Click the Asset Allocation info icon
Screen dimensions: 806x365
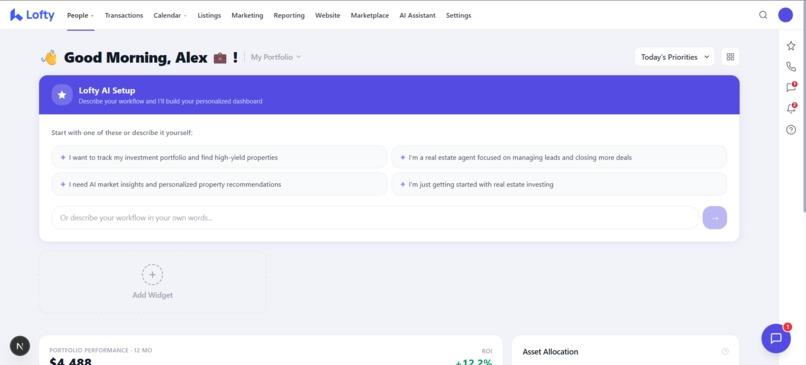pyautogui.click(x=725, y=352)
